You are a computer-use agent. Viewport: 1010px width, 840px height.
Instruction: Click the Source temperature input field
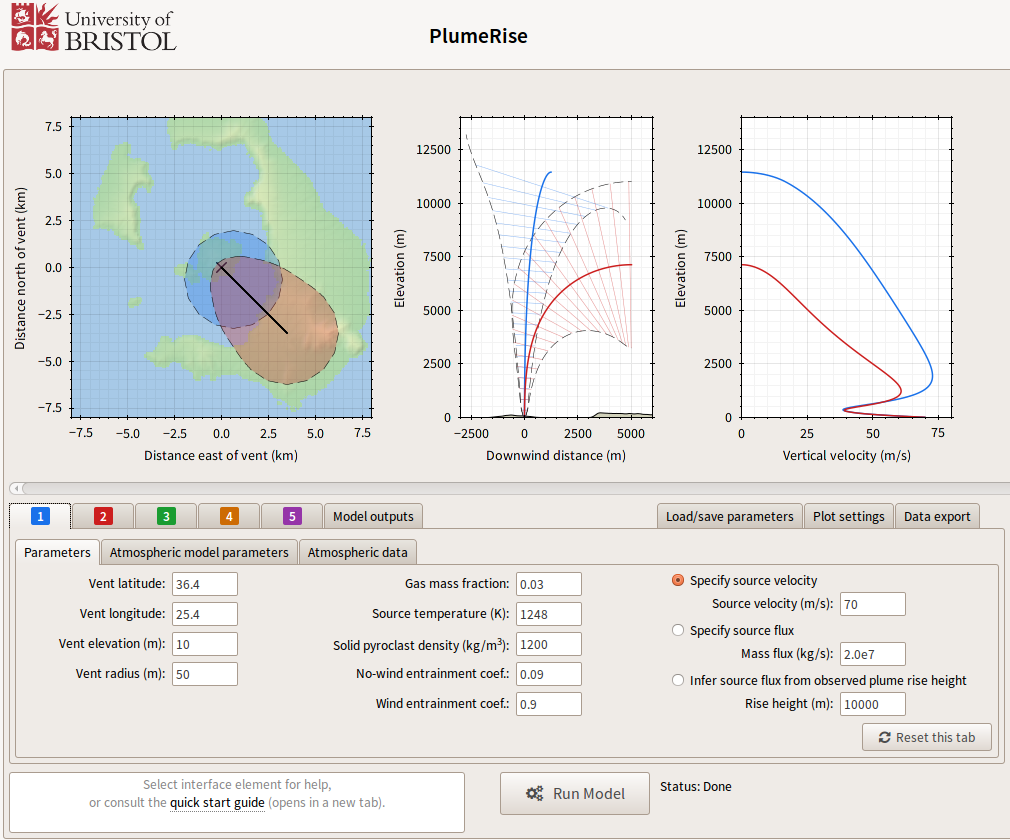click(548, 614)
